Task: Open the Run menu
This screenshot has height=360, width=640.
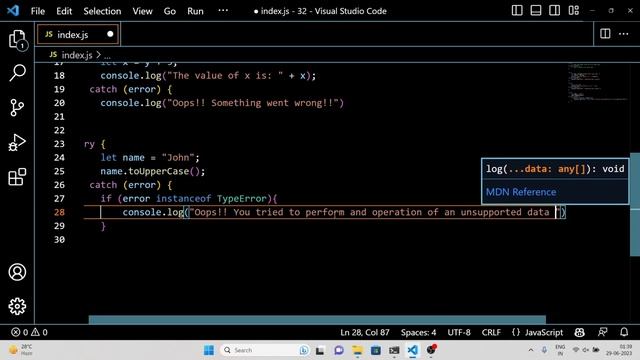Action: coord(195,11)
